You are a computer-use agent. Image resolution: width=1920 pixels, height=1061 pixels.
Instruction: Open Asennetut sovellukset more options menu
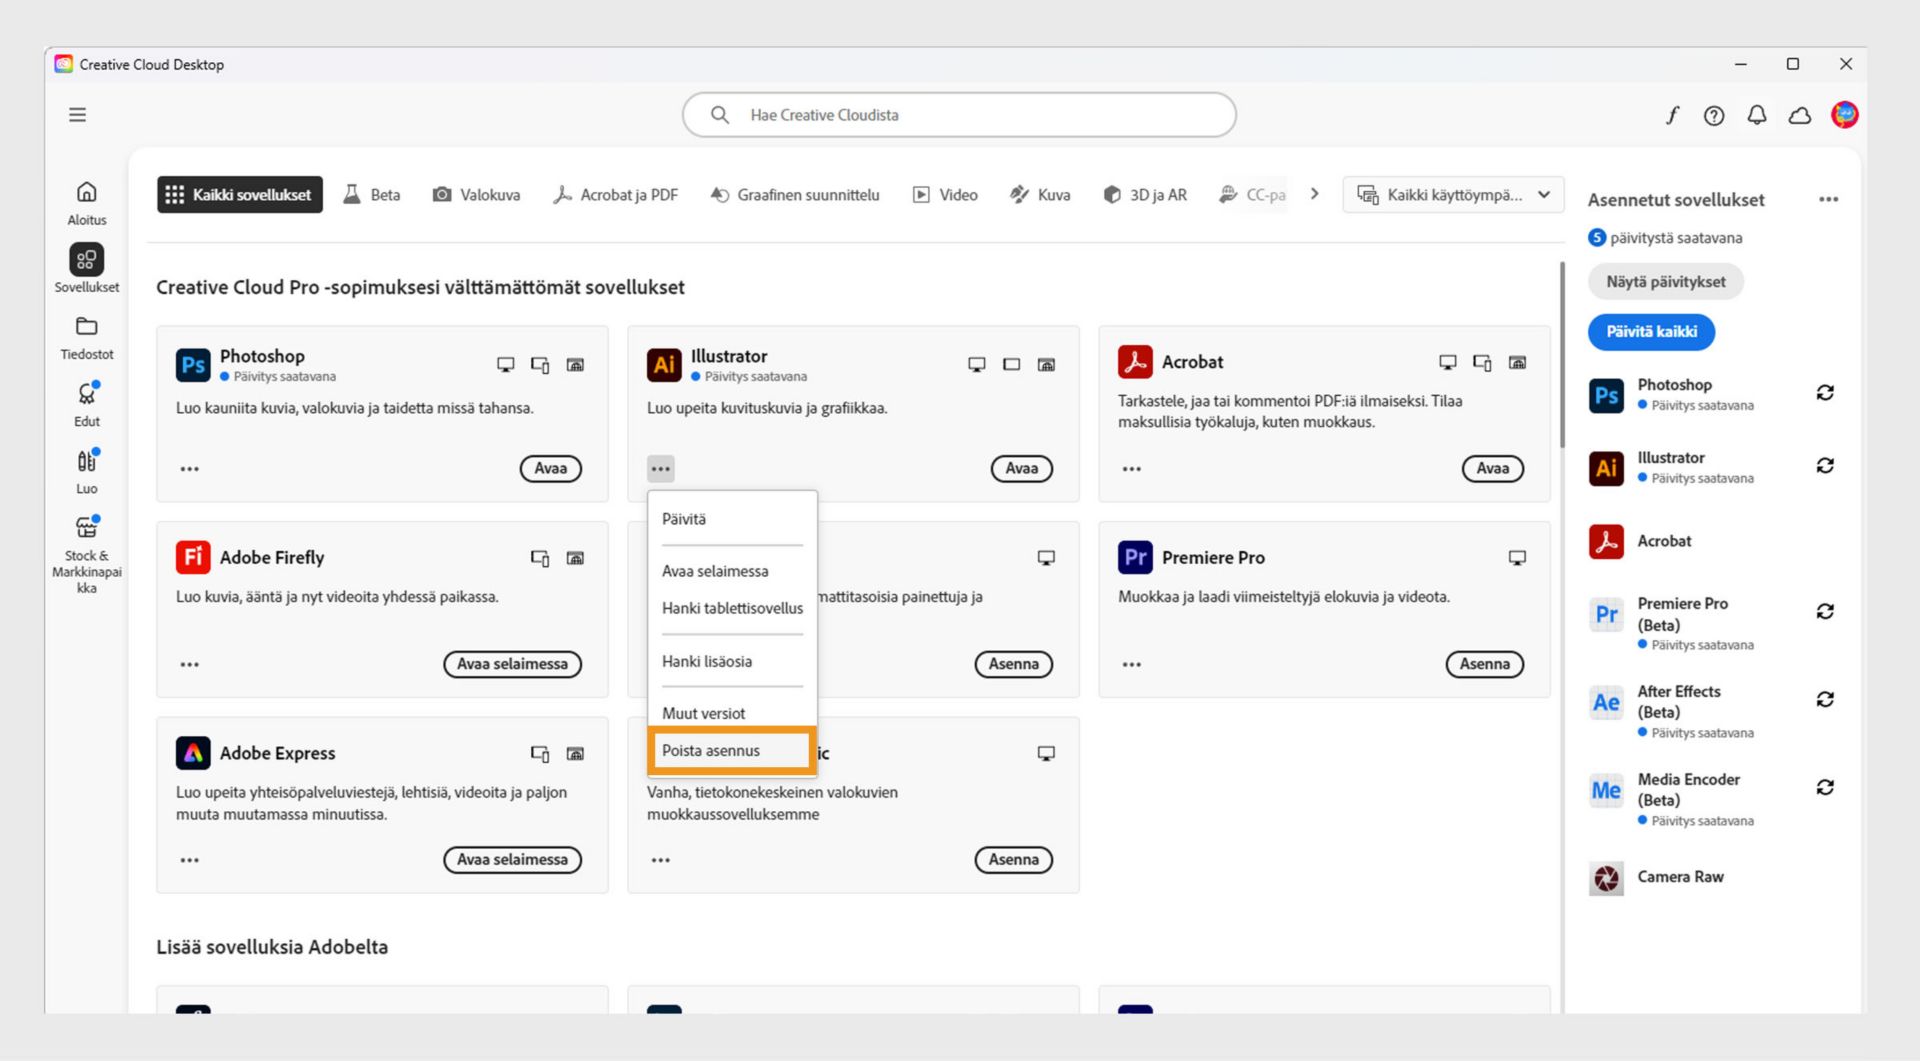point(1828,200)
